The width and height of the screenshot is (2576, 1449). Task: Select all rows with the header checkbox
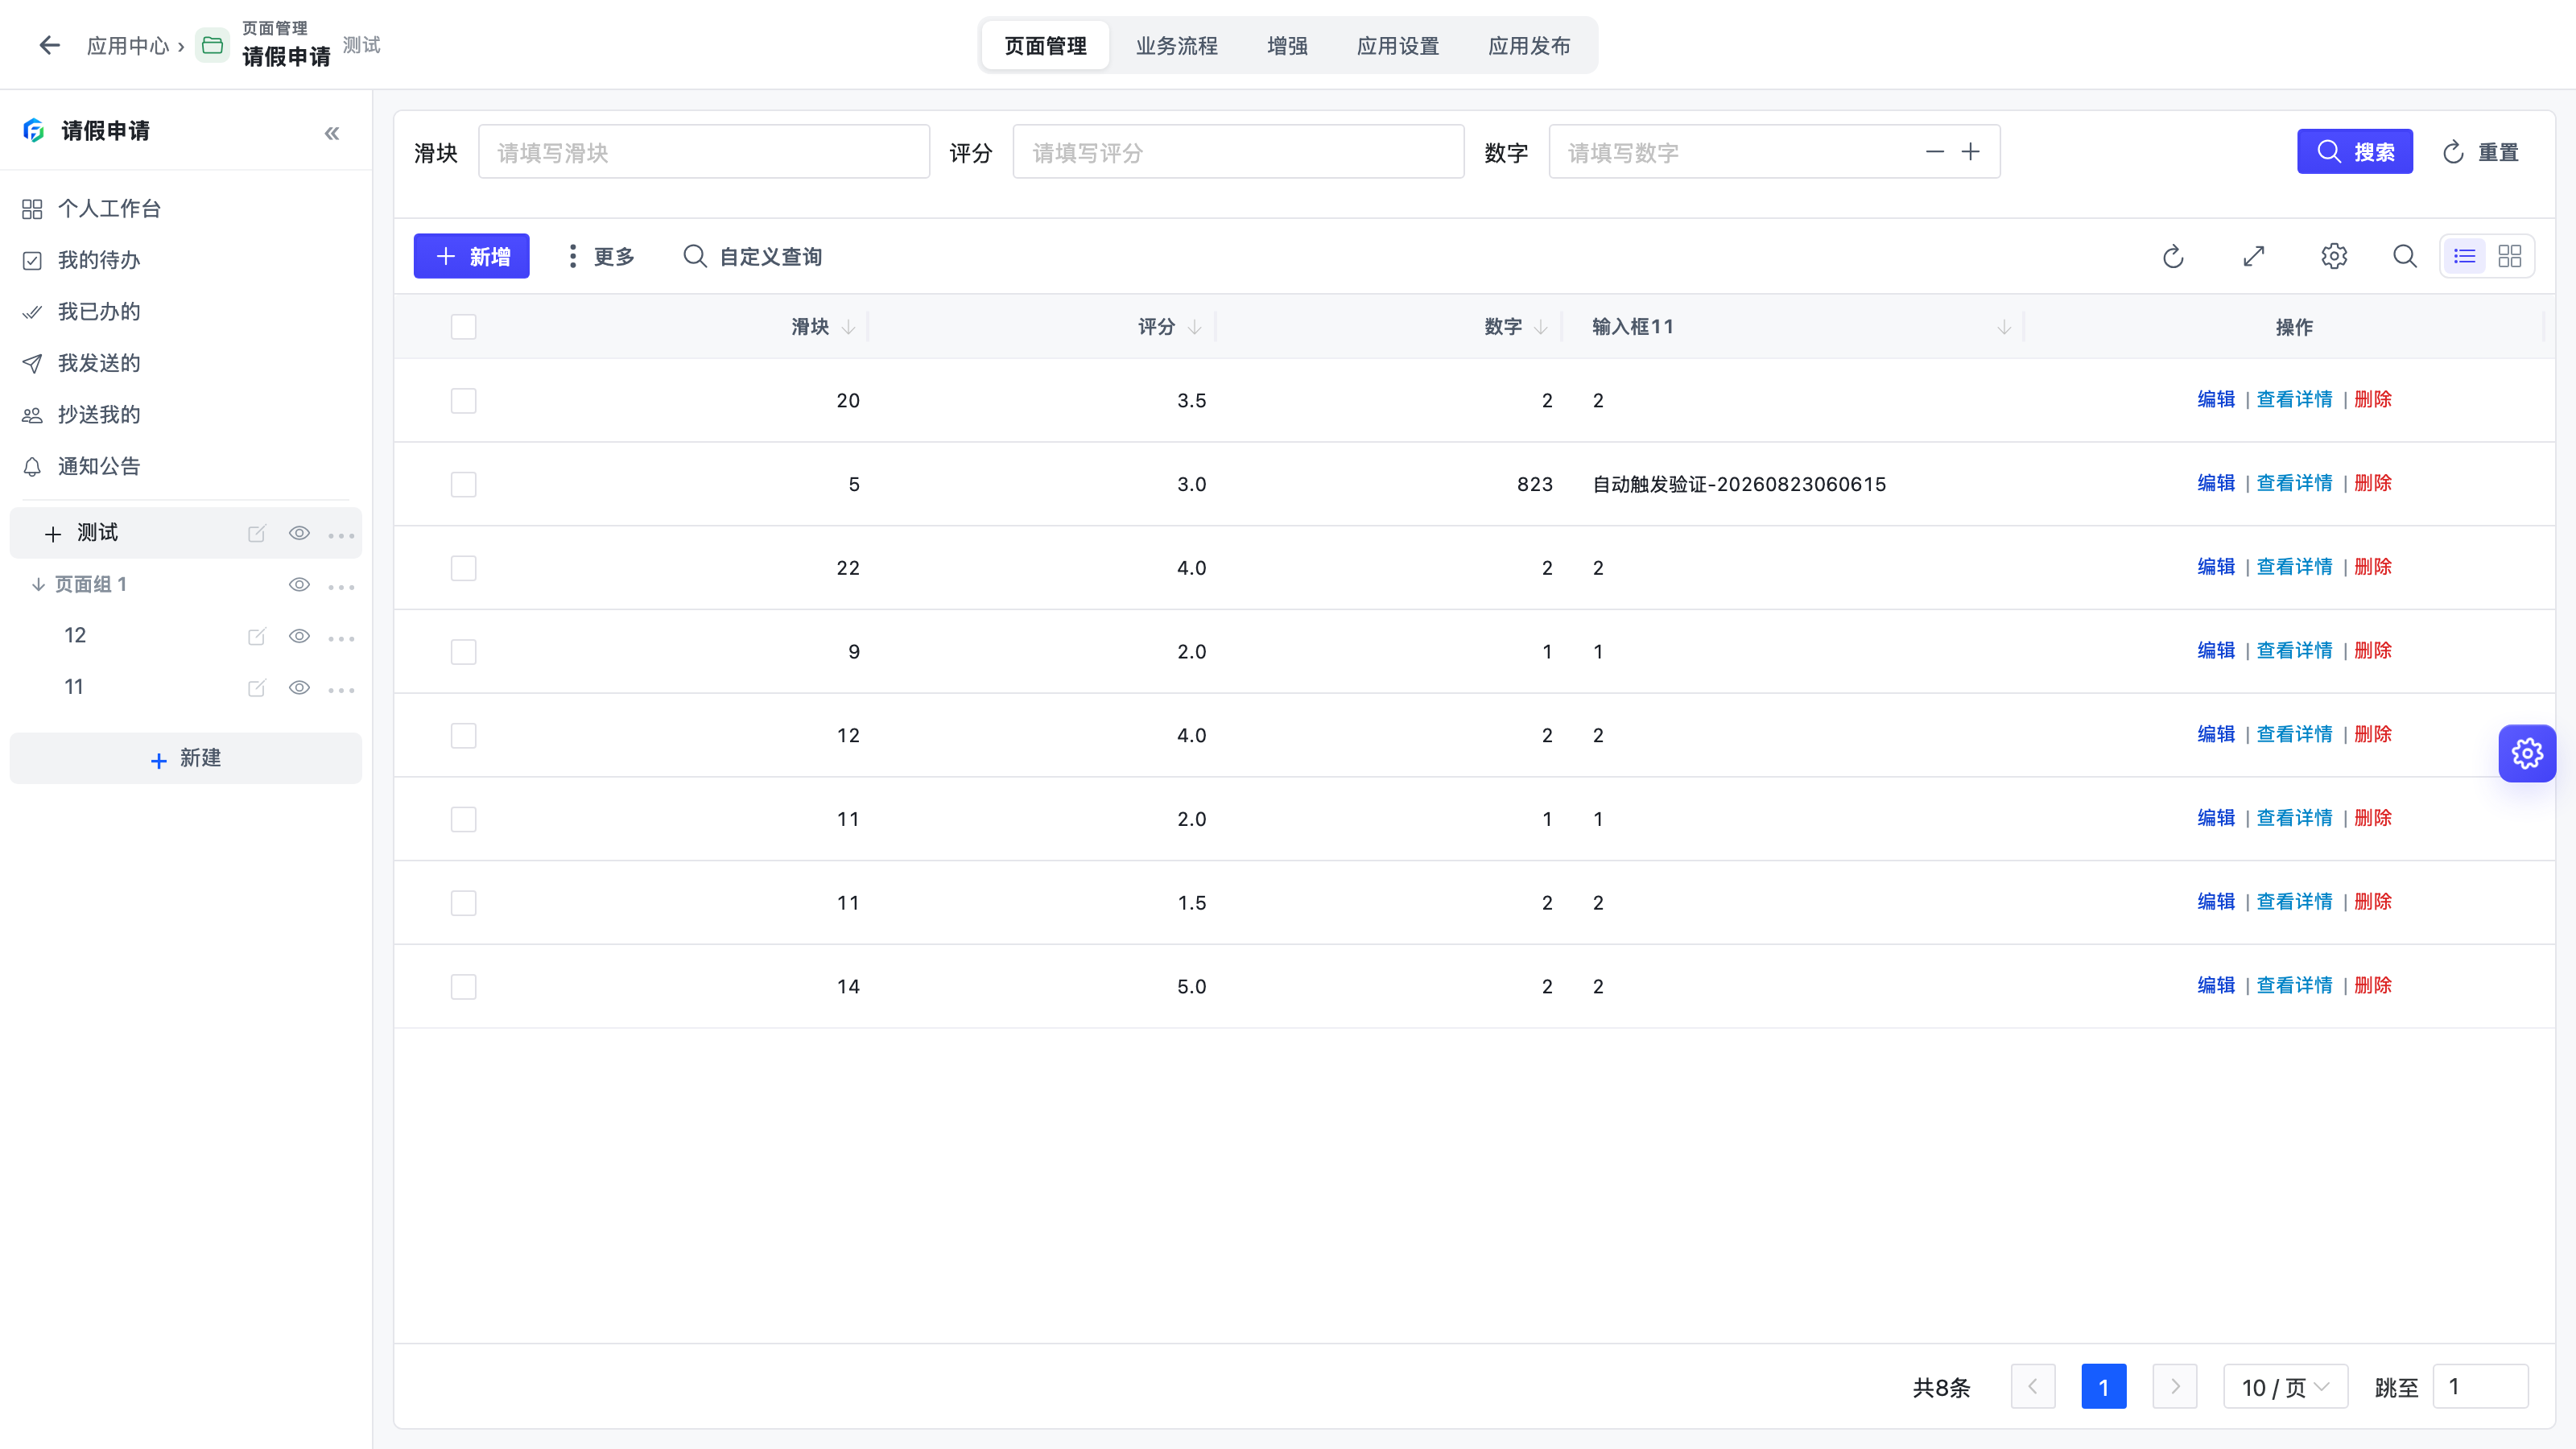pyautogui.click(x=463, y=326)
